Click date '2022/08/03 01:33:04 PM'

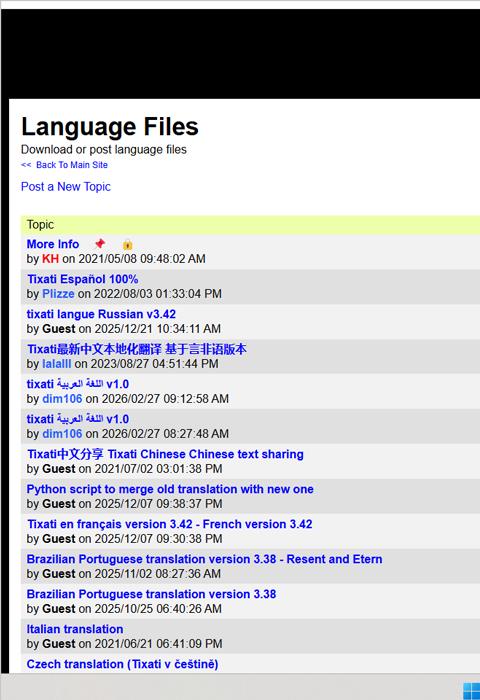coord(158,294)
